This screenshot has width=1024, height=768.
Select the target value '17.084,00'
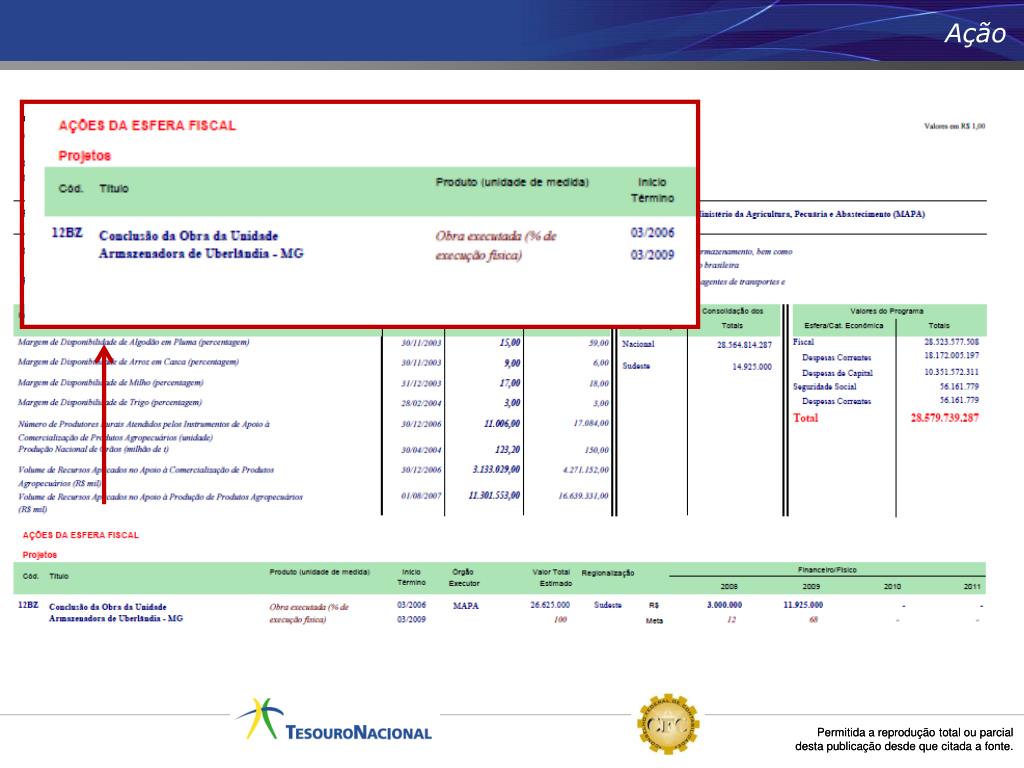pyautogui.click(x=591, y=423)
